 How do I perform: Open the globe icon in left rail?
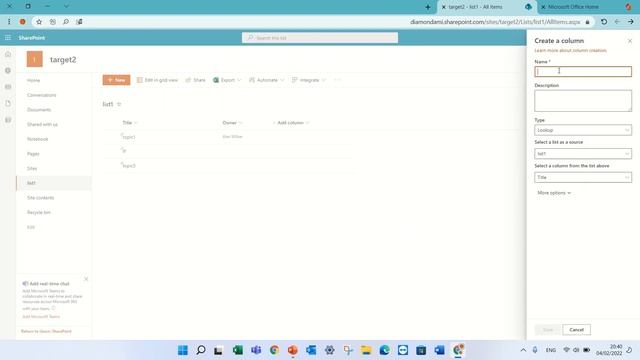[8, 71]
